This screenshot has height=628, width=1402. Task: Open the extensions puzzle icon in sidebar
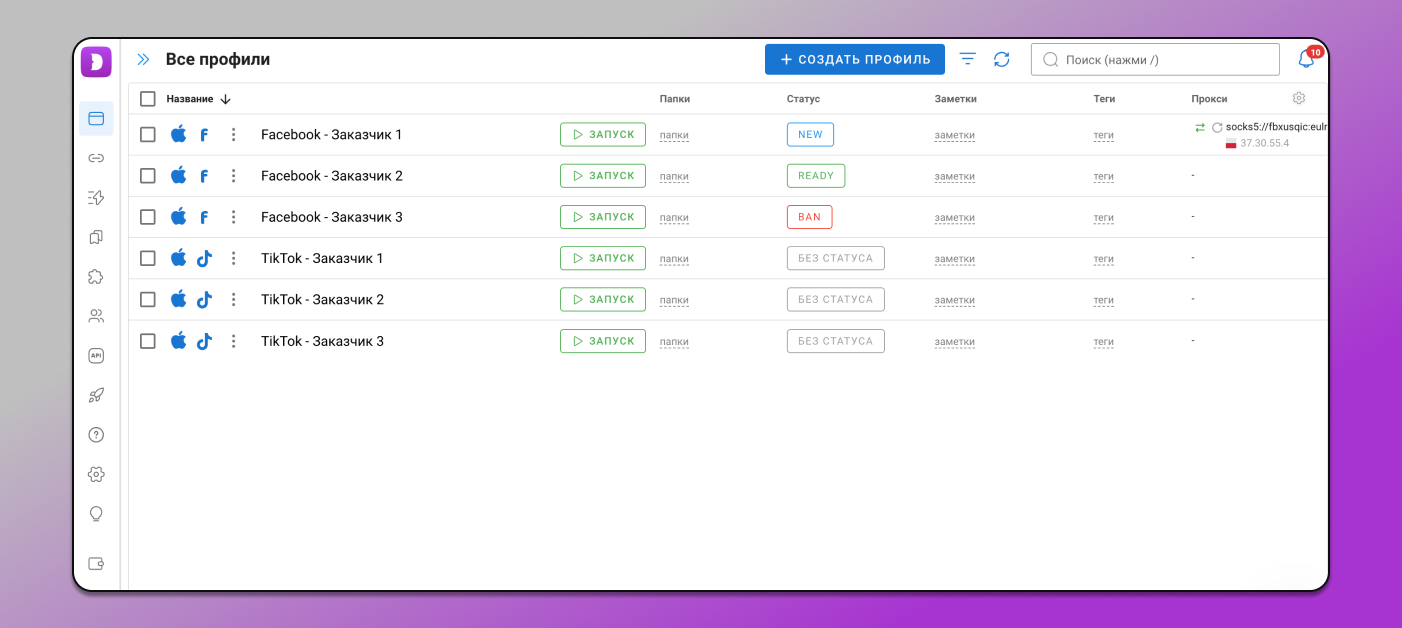(96, 277)
